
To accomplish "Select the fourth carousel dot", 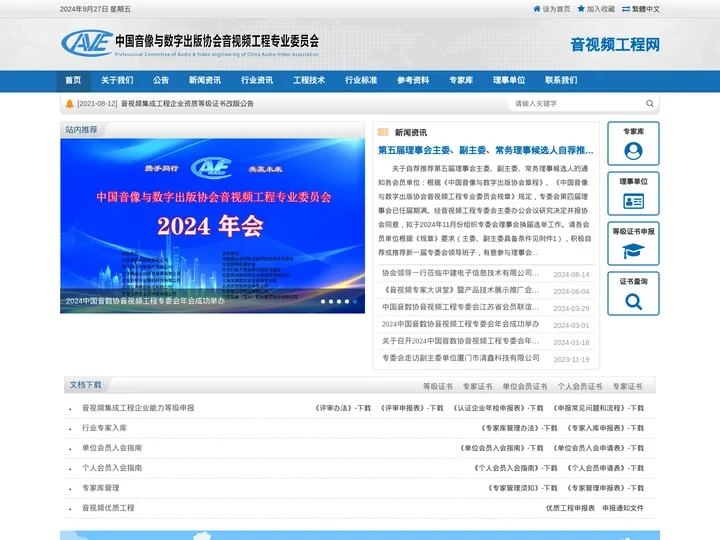I will click(347, 302).
